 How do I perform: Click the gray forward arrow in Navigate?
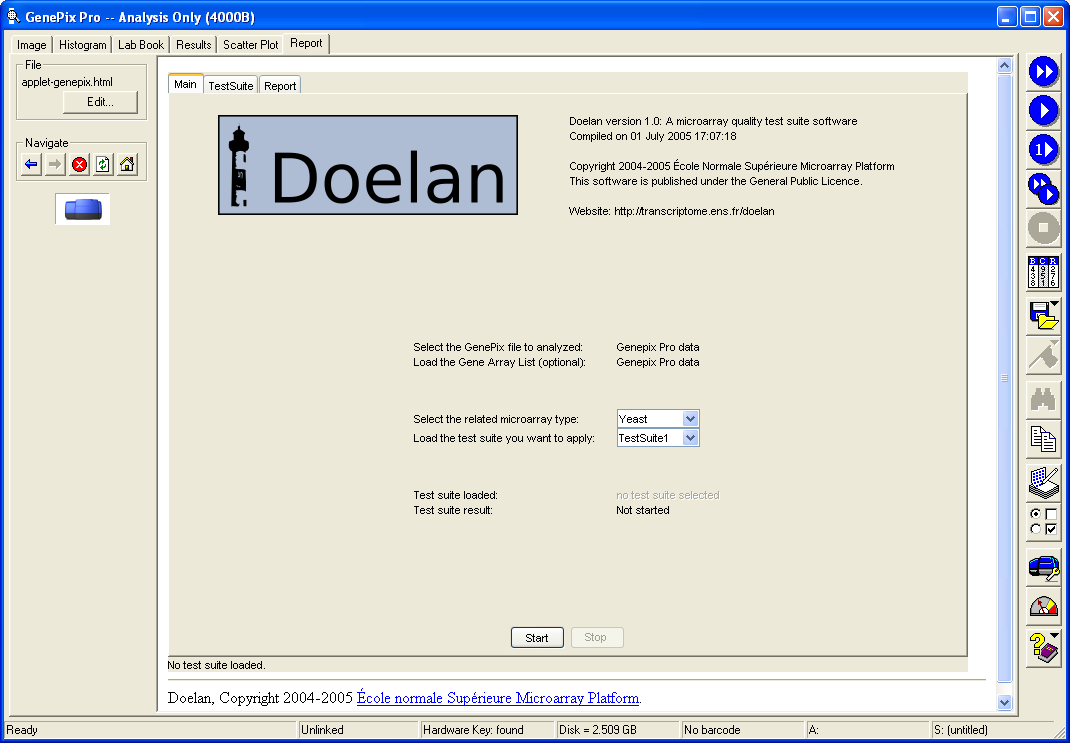click(55, 164)
